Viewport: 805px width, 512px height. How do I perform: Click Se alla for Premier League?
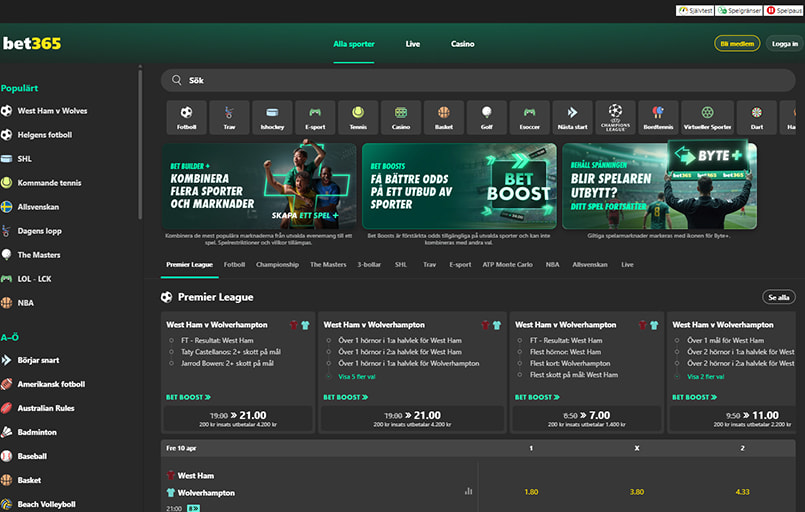[x=779, y=297]
